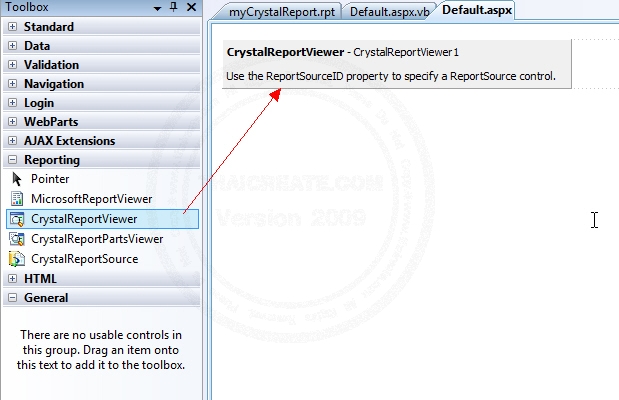Expand the Validation toolbox group
Viewport: 619px width, 400px height.
(13, 64)
